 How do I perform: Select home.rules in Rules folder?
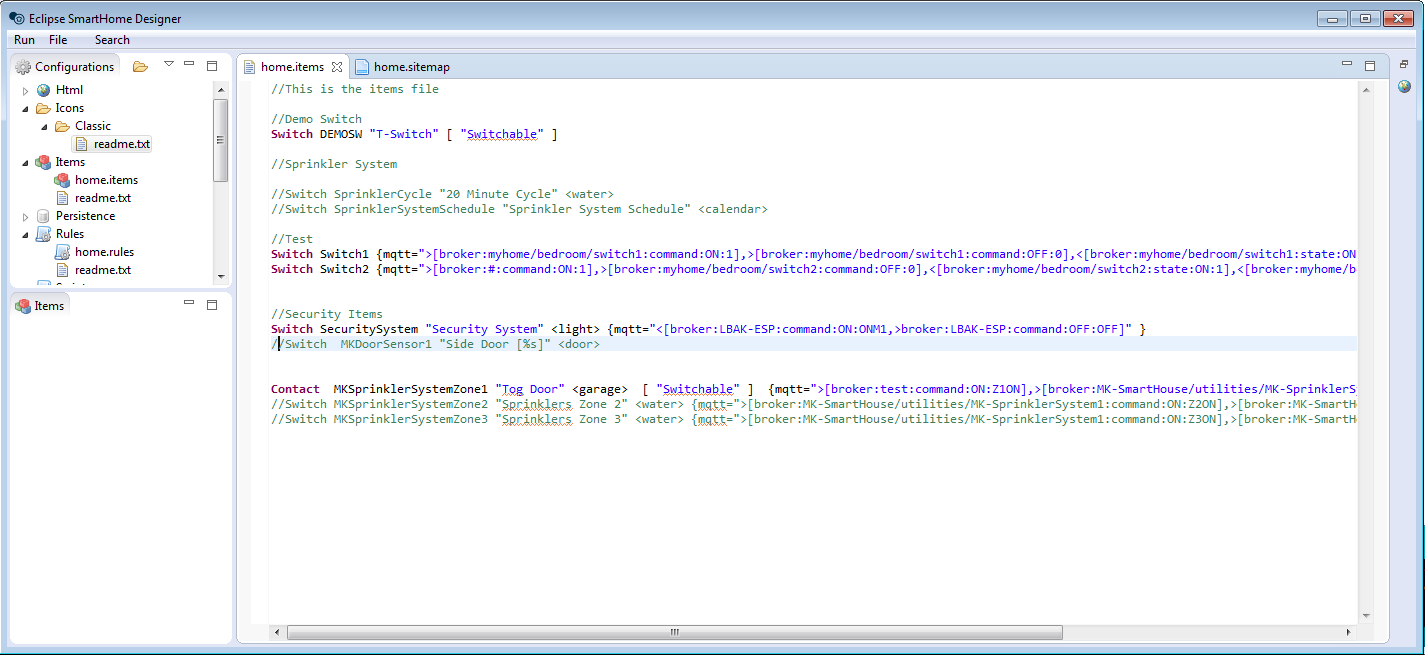coord(104,252)
